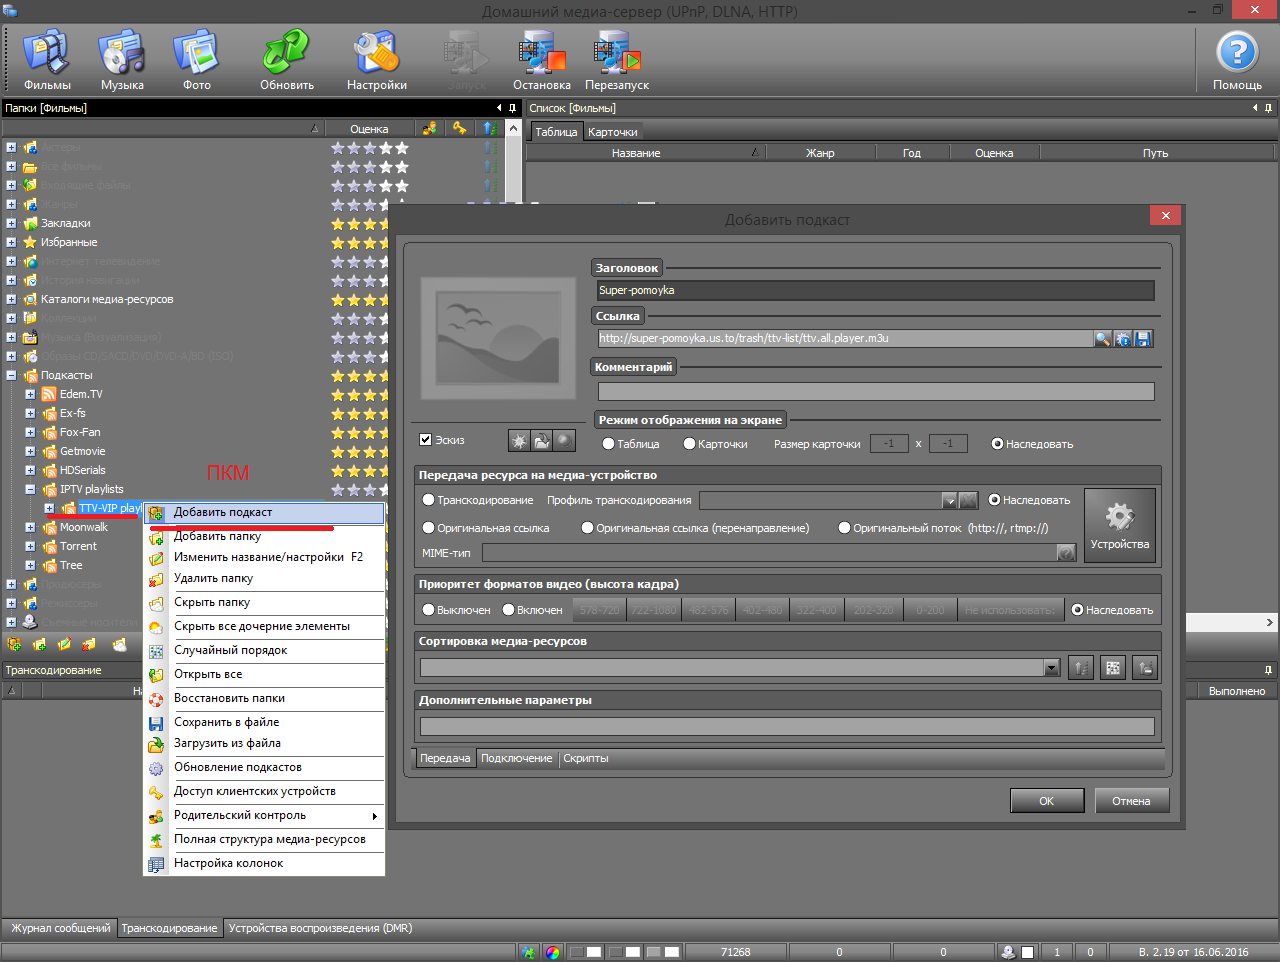Open the Профиль транскодирования dropdown
Image resolution: width=1280 pixels, height=962 pixels.
coord(950,500)
